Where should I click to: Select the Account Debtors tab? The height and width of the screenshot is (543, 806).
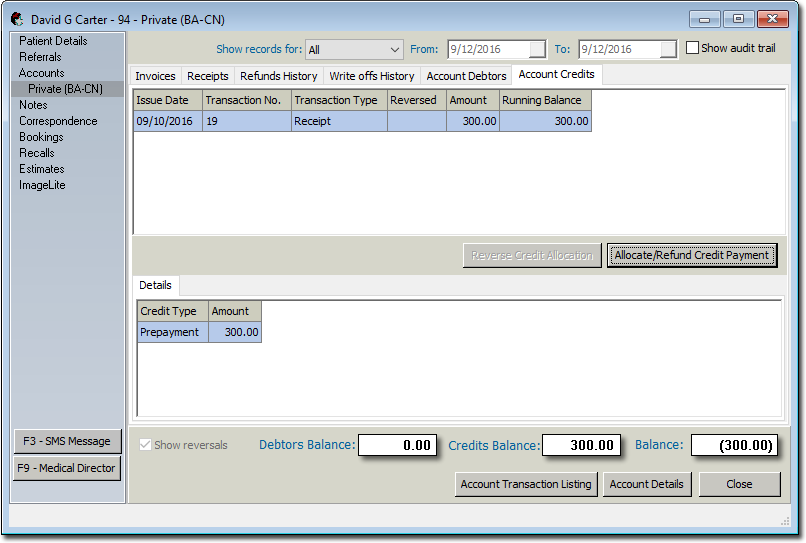point(466,76)
